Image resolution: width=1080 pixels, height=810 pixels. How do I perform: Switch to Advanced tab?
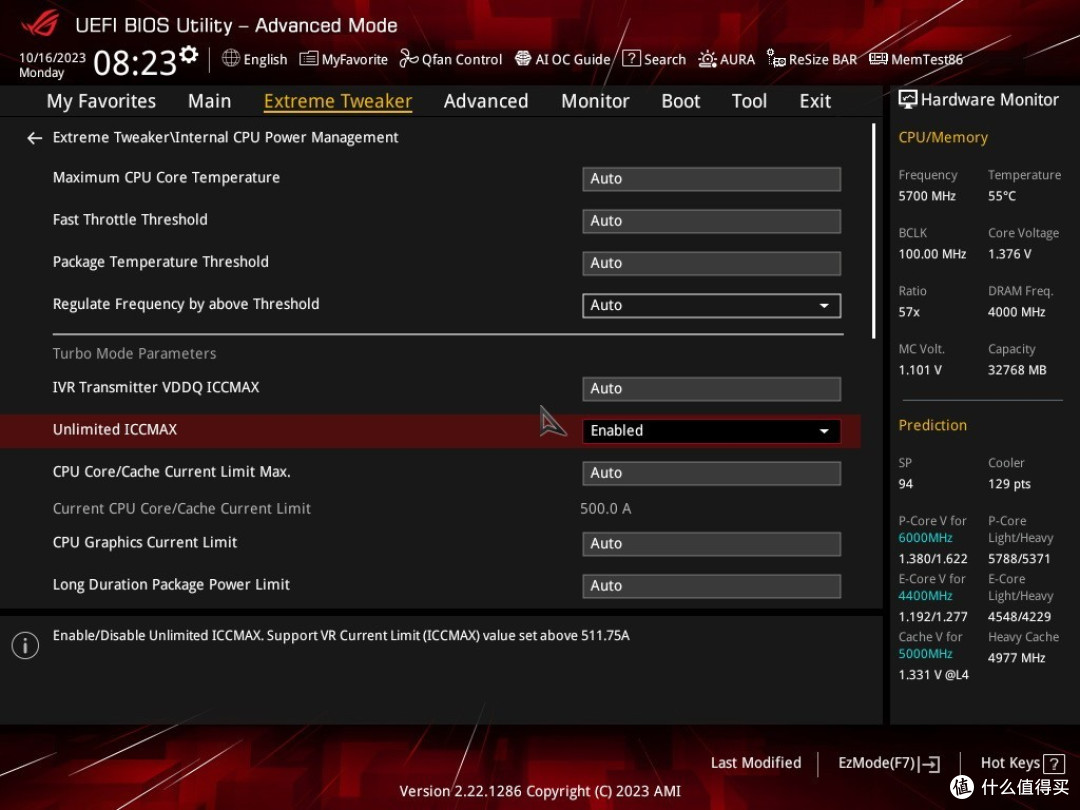486,101
